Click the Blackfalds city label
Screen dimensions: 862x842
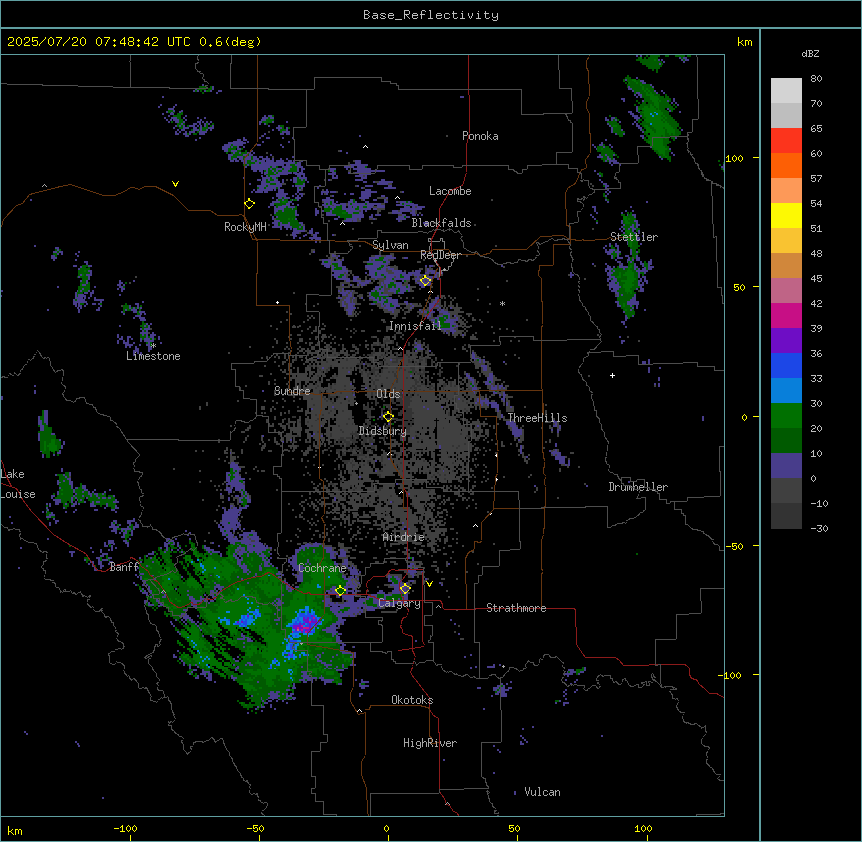441,223
